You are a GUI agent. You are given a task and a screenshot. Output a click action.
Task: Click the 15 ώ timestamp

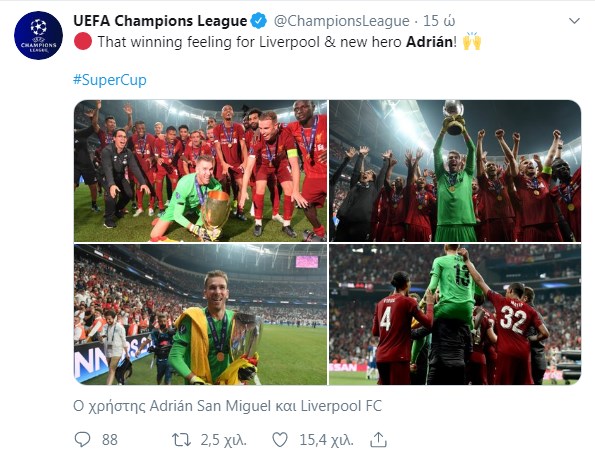point(439,21)
